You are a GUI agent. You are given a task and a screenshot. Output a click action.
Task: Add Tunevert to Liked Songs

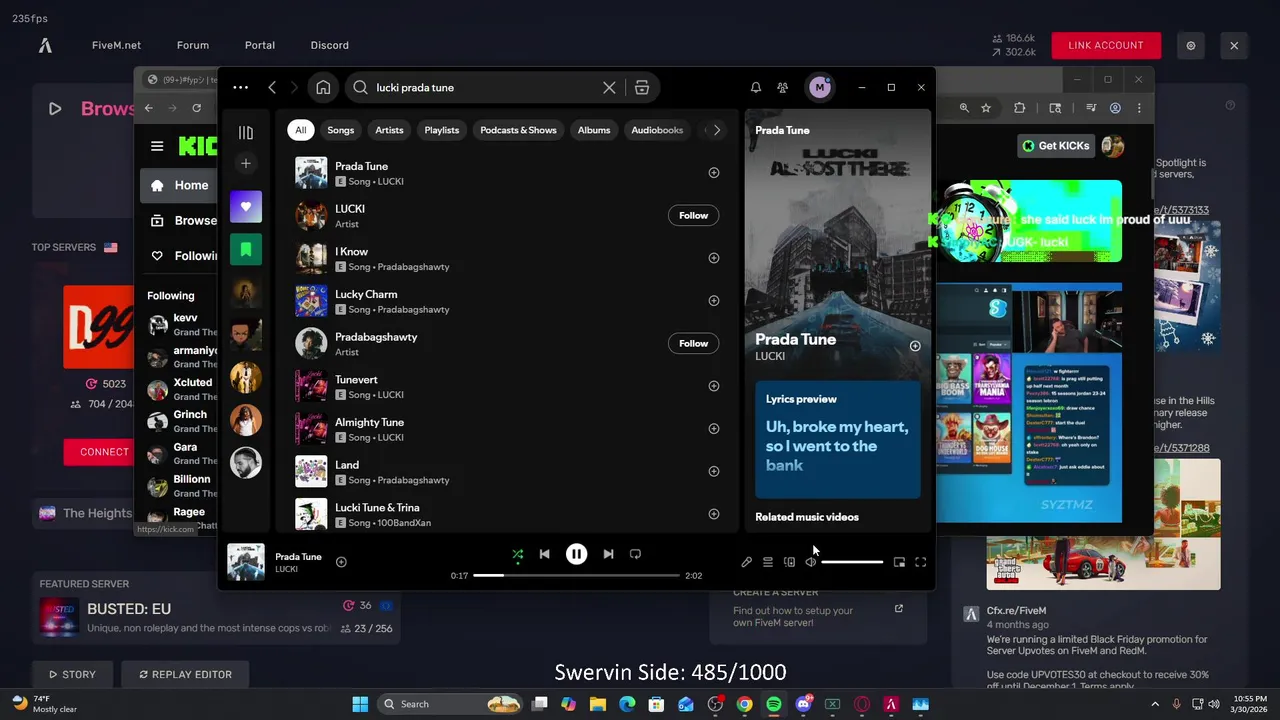(714, 386)
